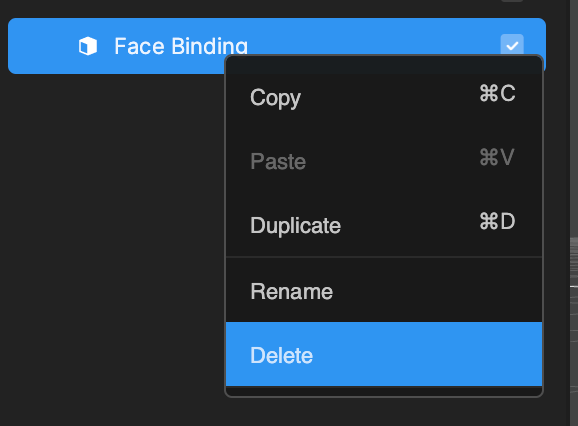Toggle the partially visible checkbox above Face Binding

pos(512,1)
